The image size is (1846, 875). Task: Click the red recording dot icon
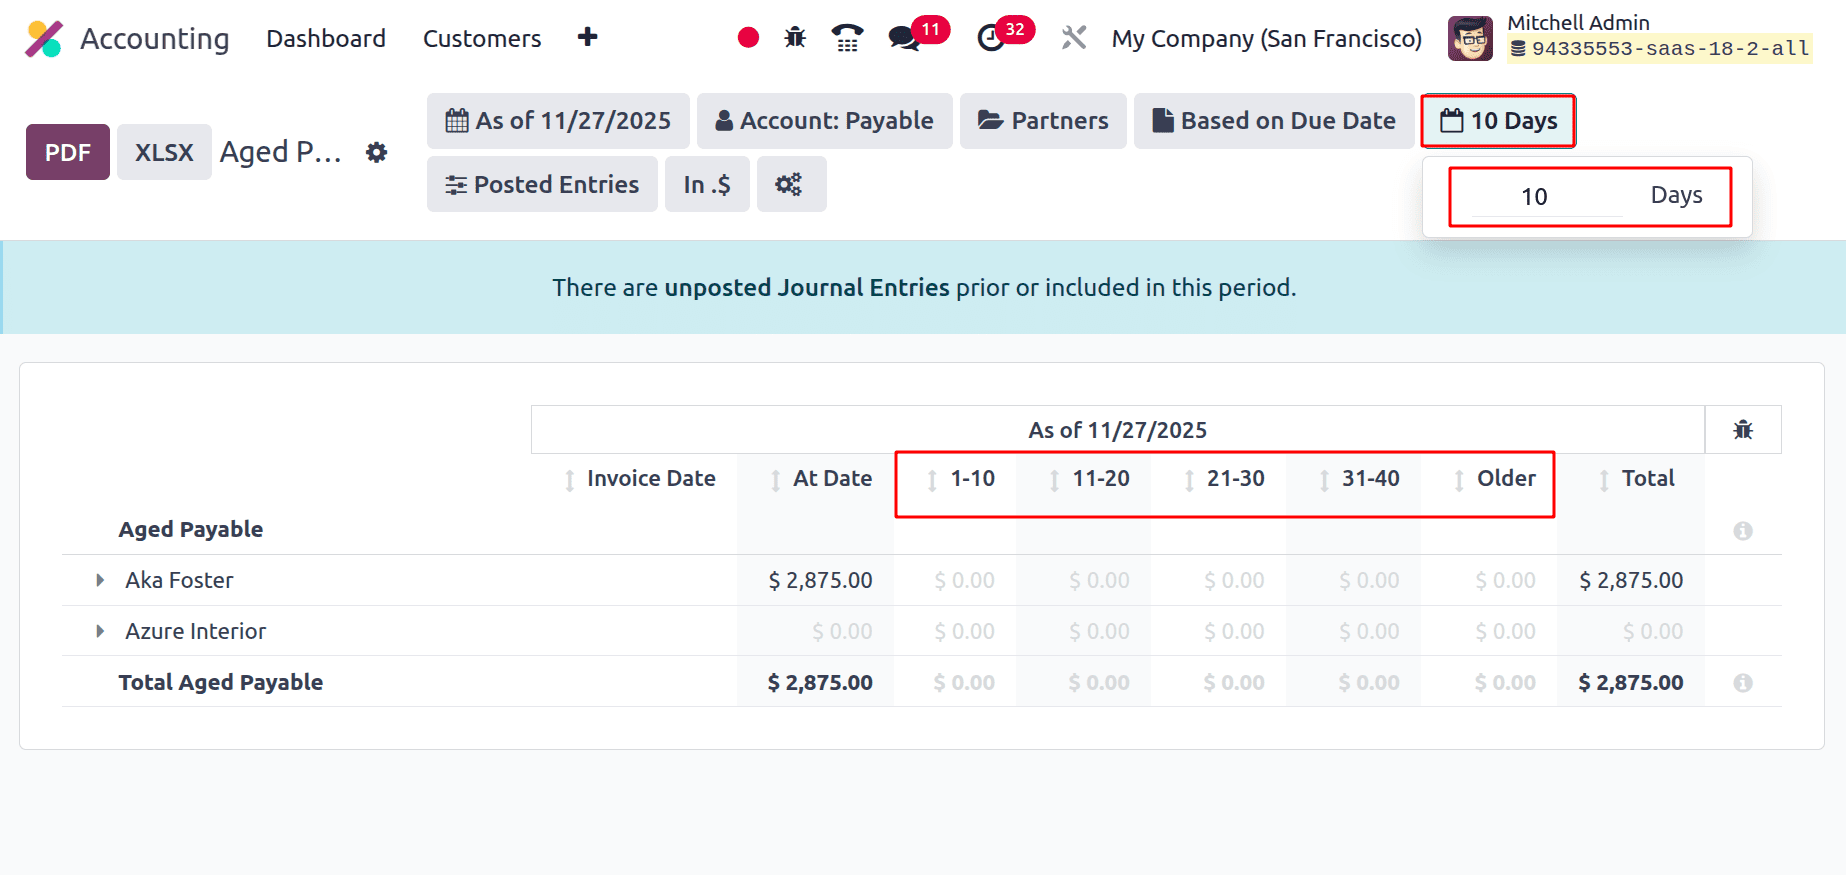point(748,38)
